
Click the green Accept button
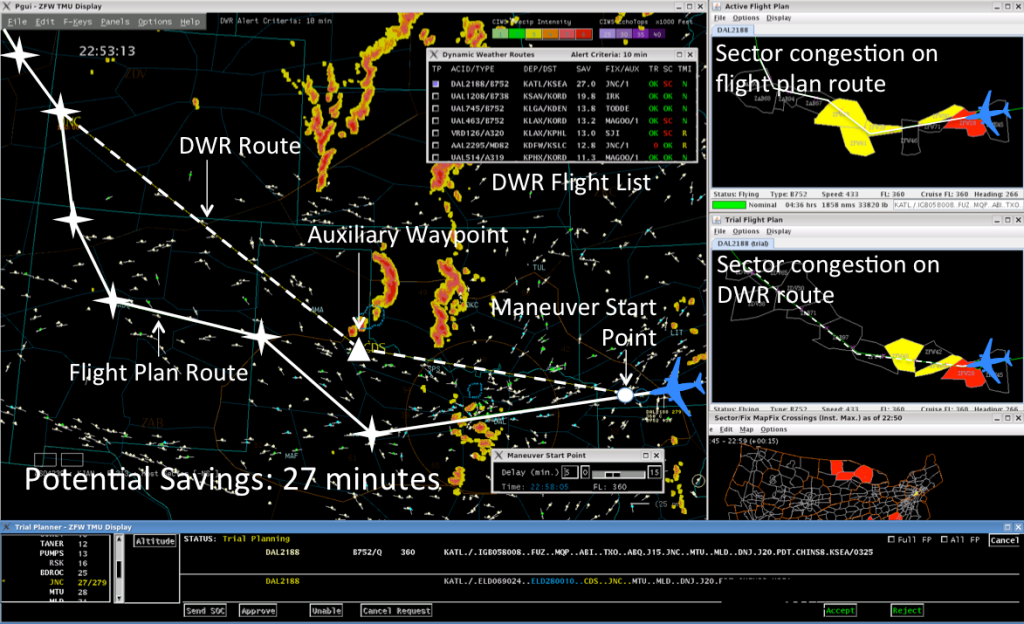click(840, 611)
